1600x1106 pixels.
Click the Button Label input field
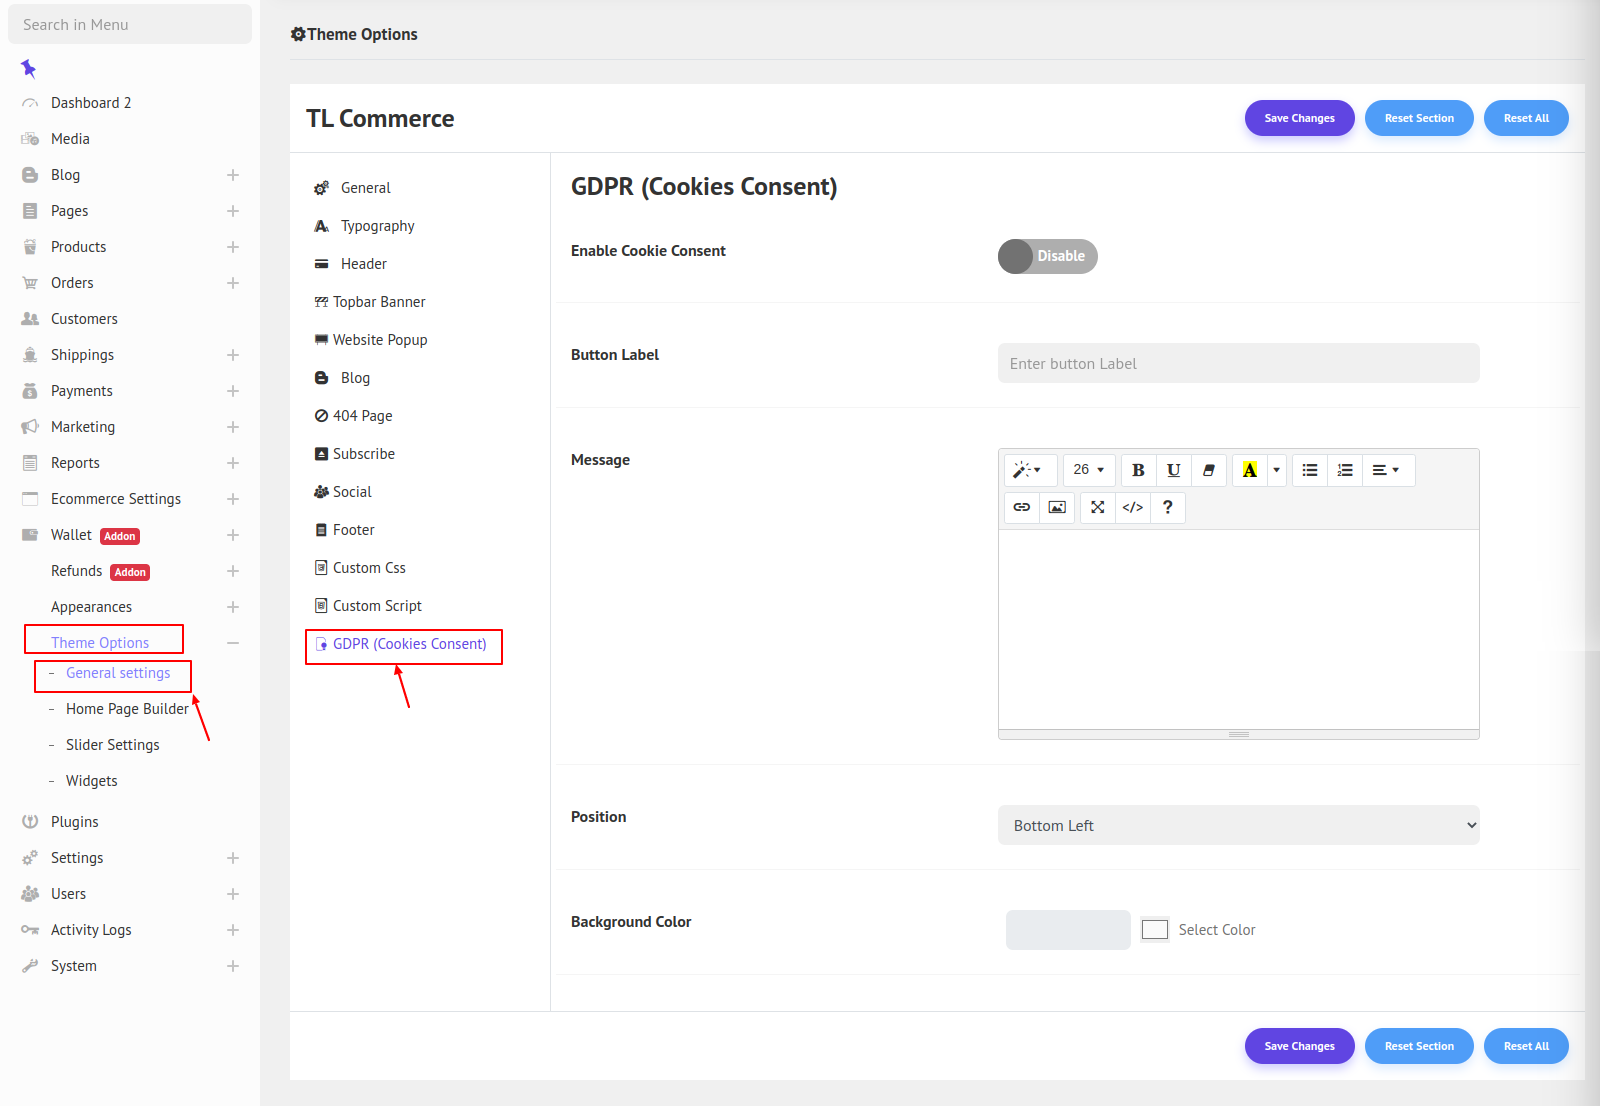click(x=1238, y=363)
